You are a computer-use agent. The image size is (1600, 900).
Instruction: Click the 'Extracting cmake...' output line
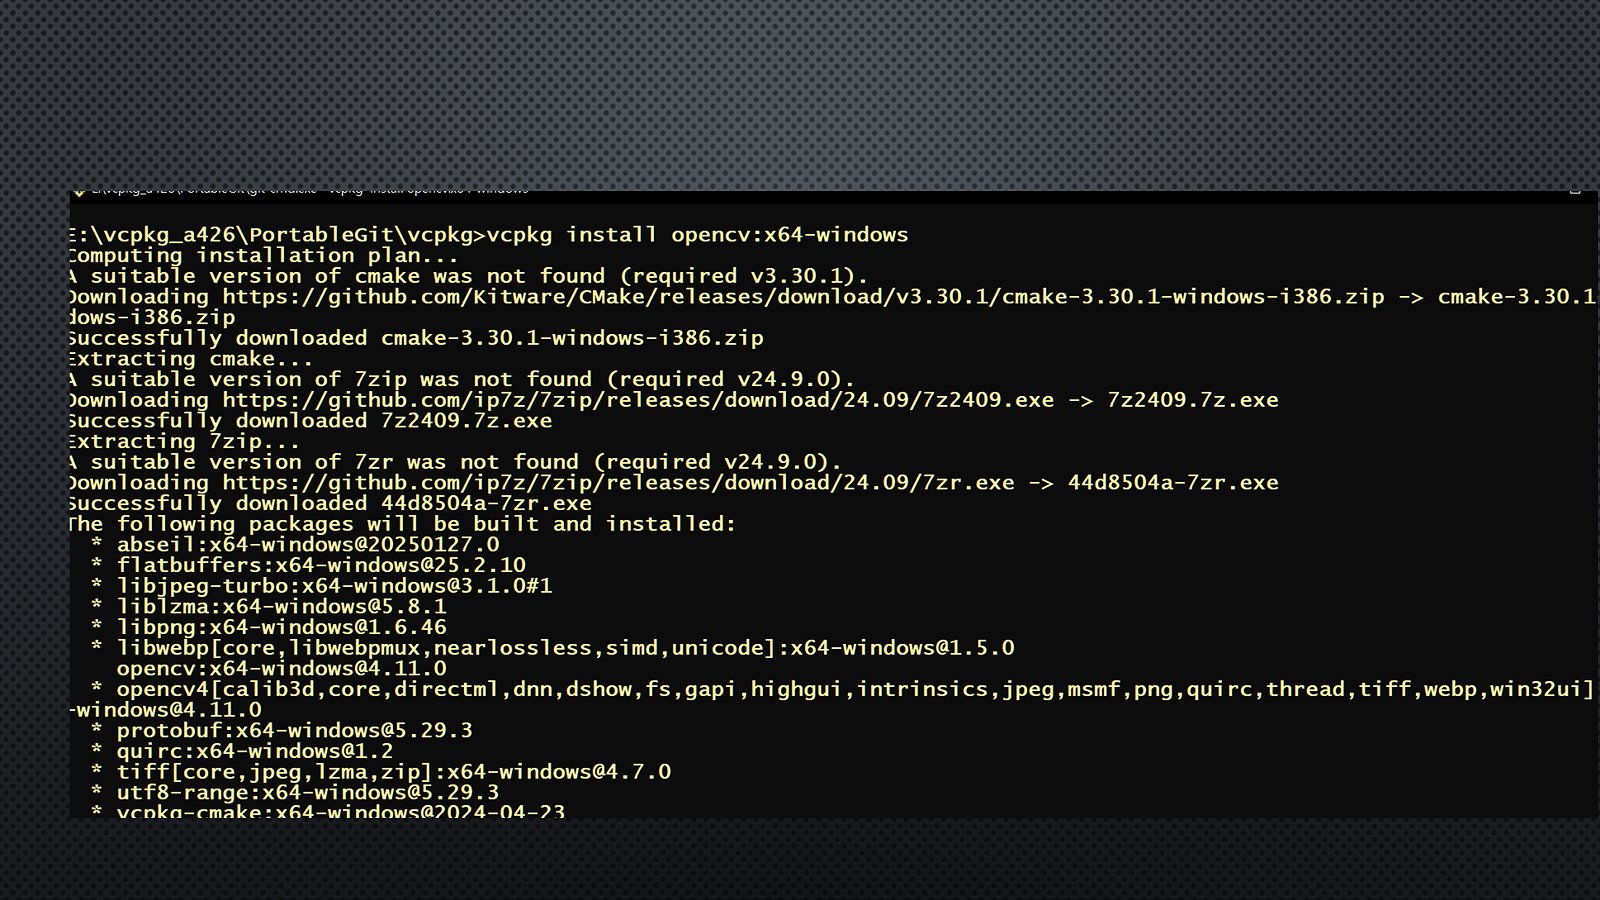click(x=190, y=359)
